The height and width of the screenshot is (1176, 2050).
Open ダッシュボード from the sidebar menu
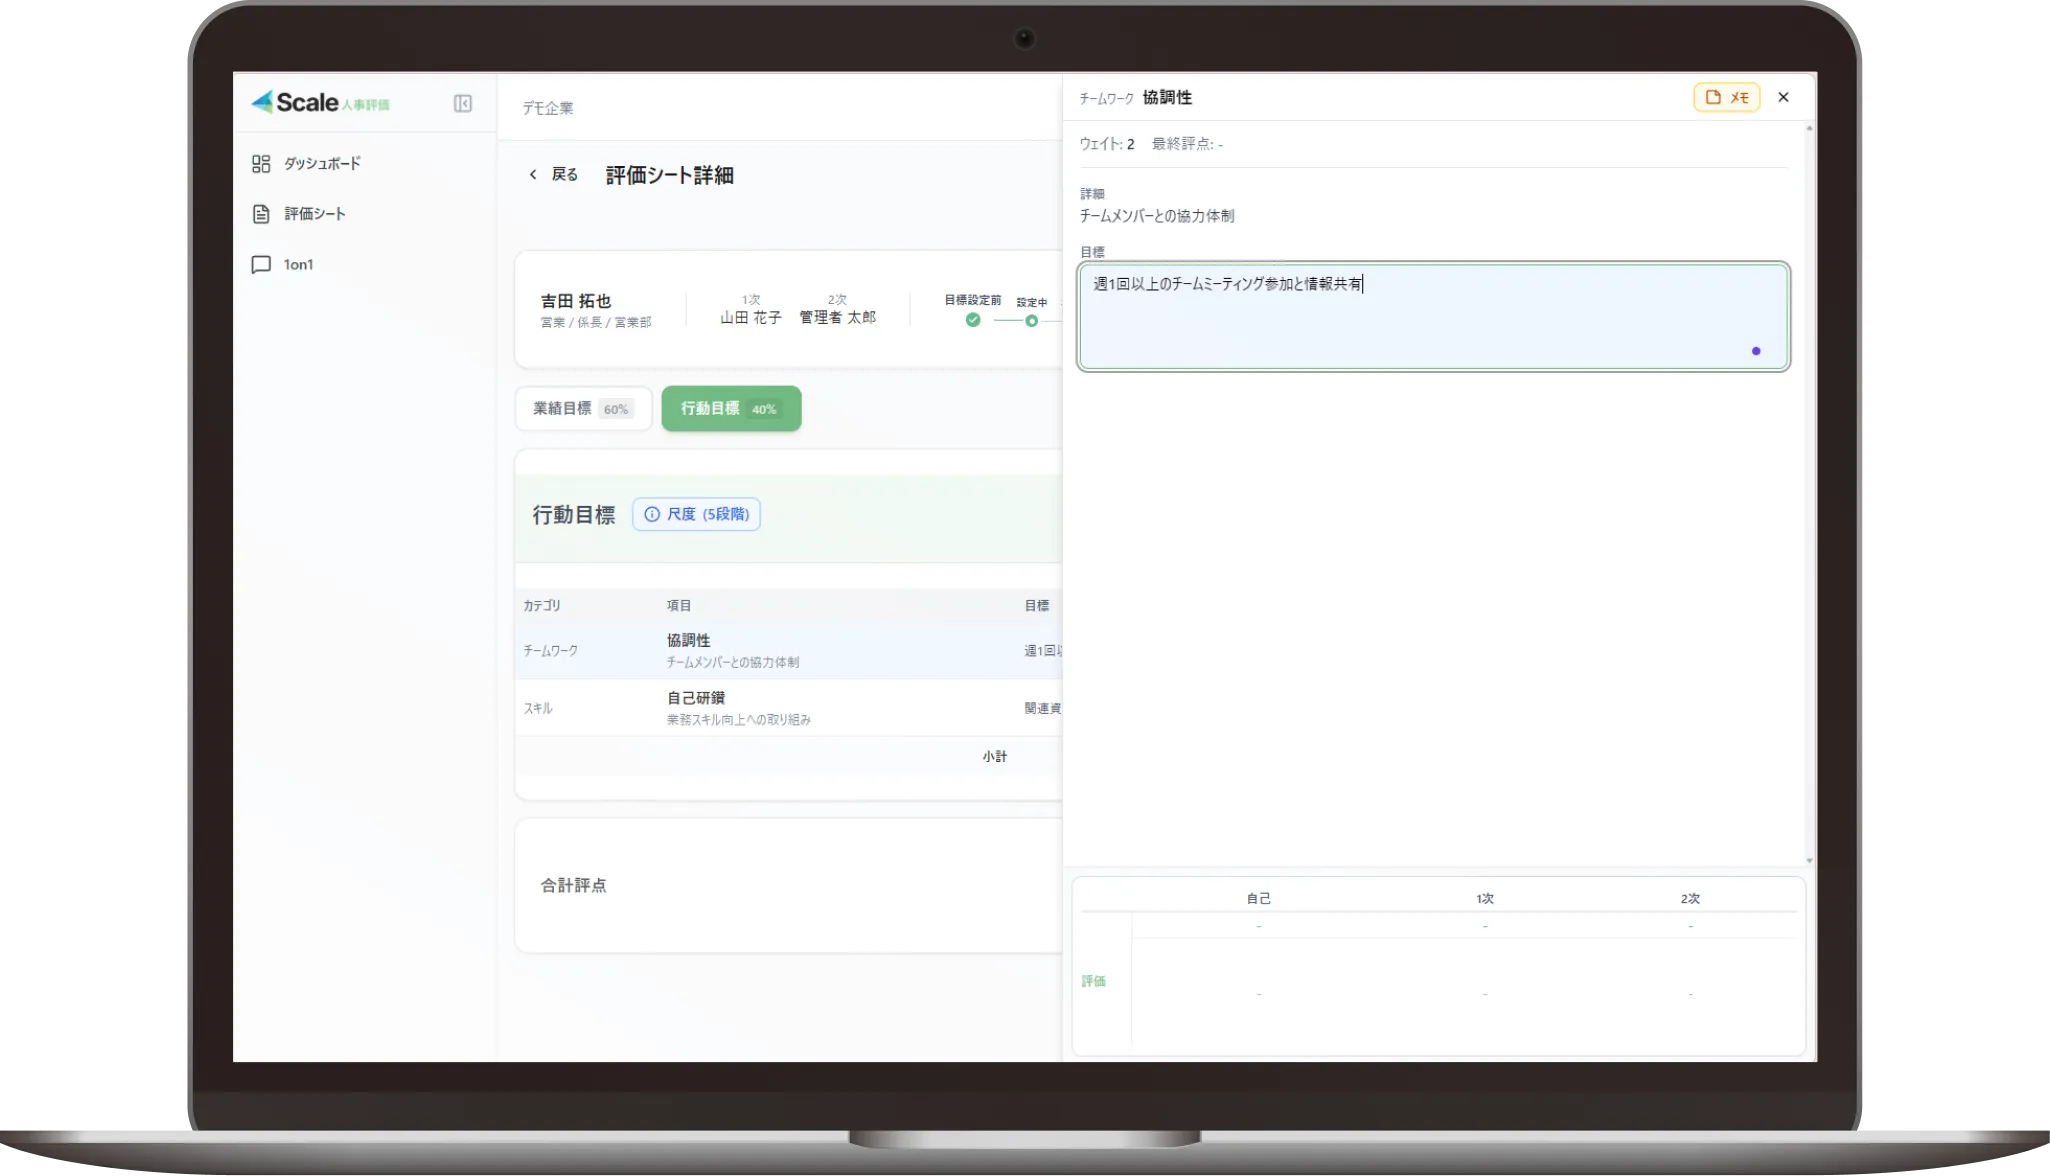[322, 164]
